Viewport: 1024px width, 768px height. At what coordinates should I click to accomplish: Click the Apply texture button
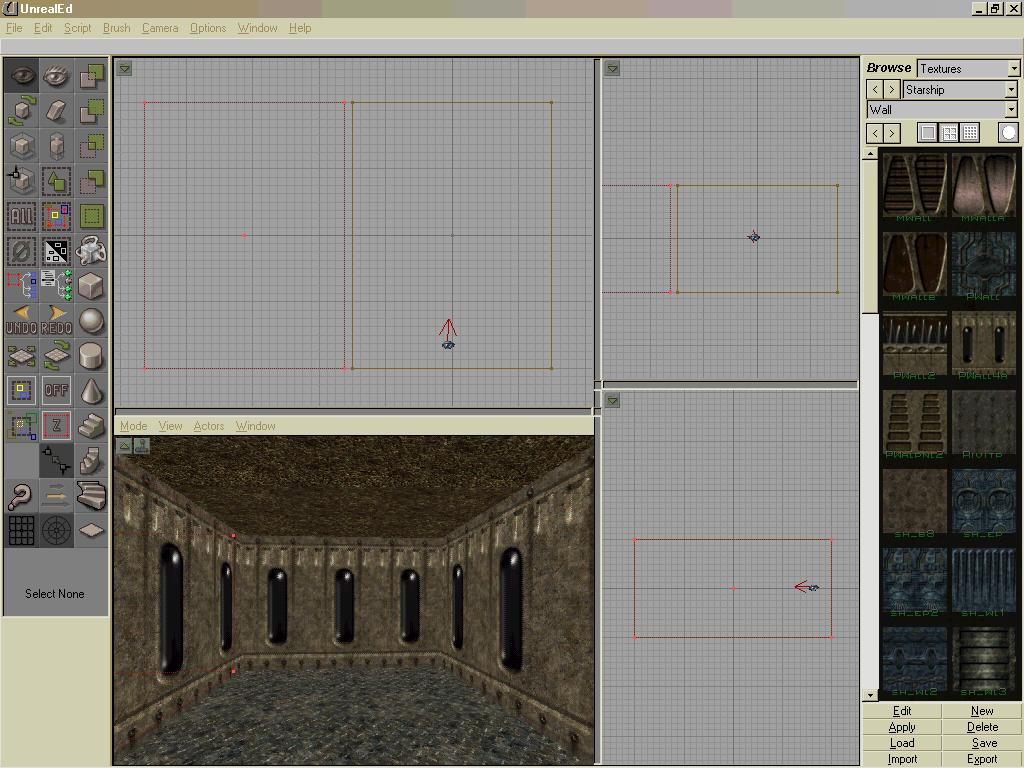[902, 727]
